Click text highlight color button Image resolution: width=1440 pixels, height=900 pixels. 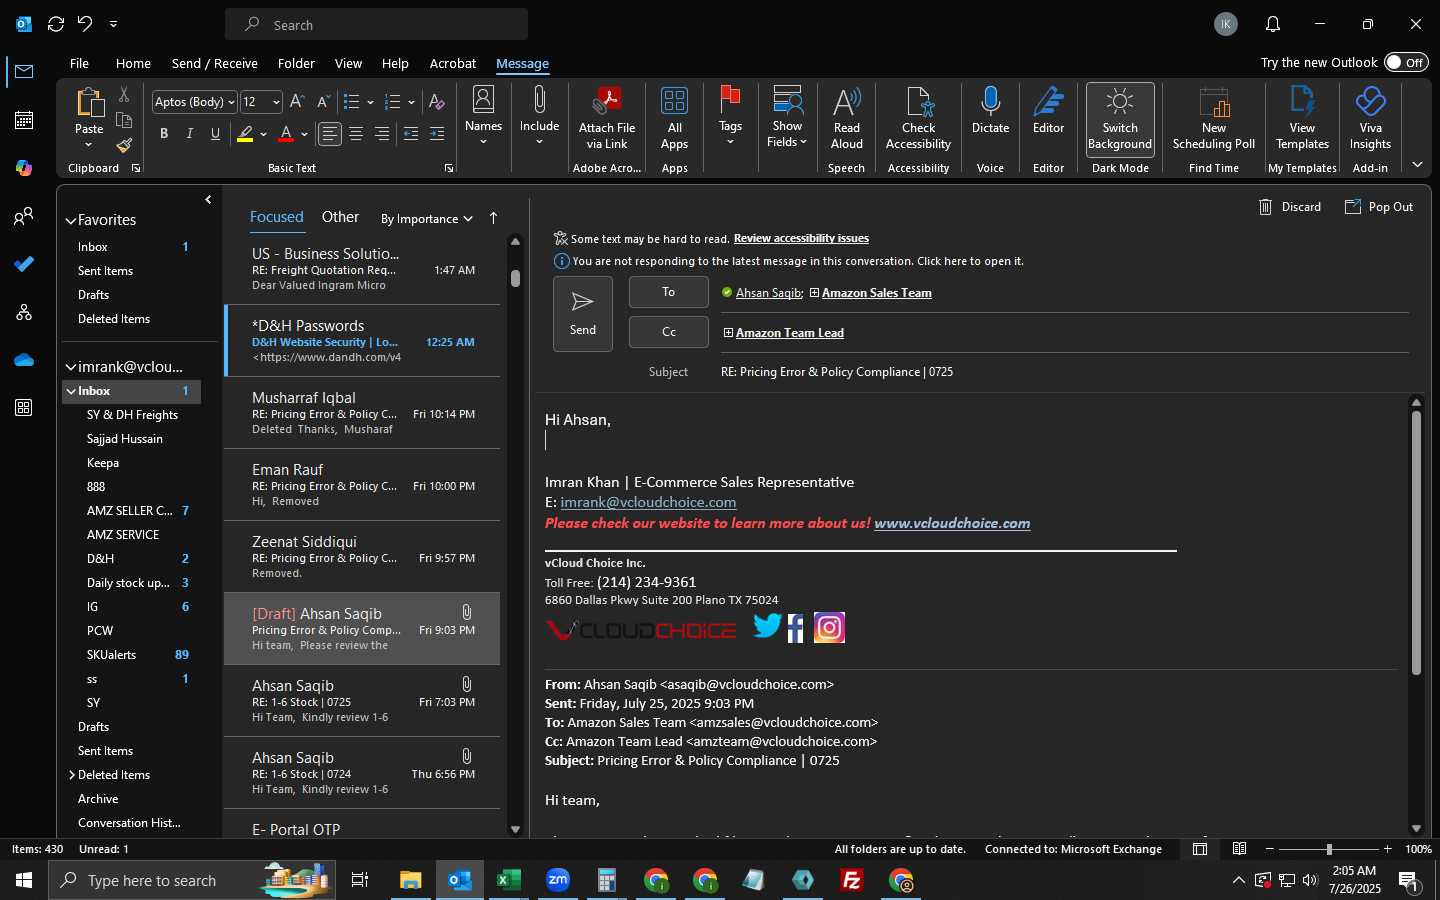tap(245, 133)
